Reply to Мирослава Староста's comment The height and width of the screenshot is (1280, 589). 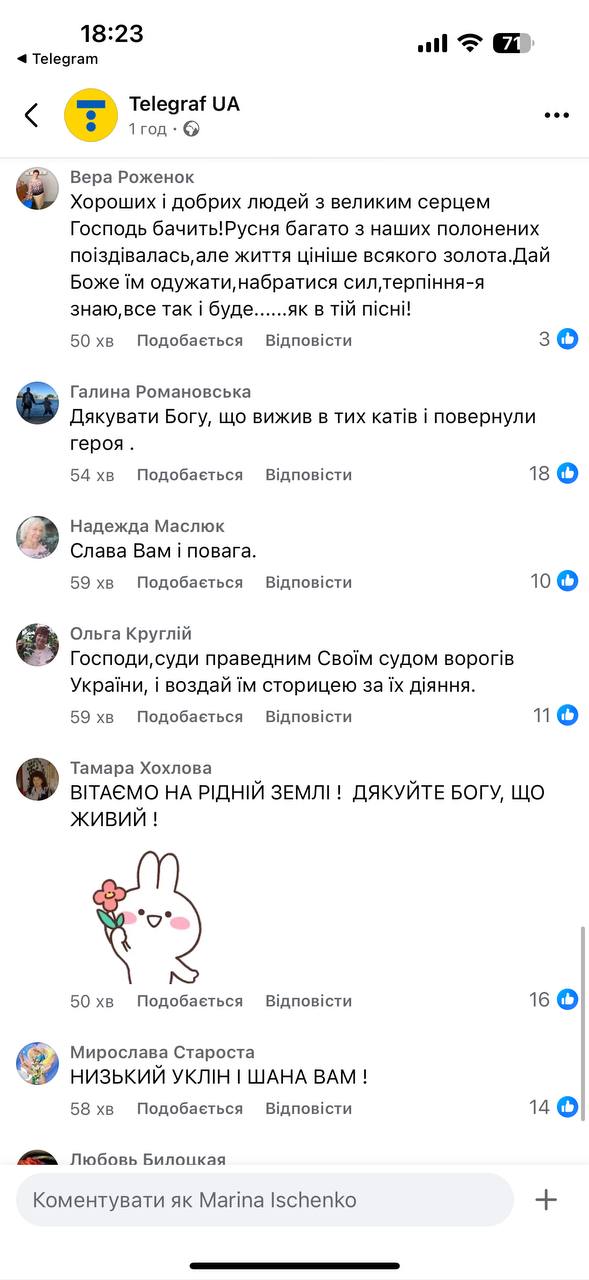tap(309, 1108)
